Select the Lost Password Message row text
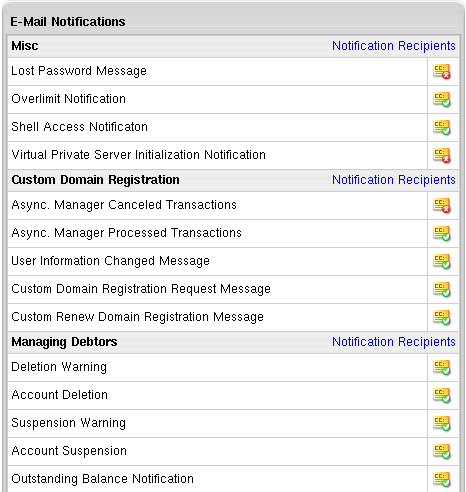466x492 pixels. 79,71
